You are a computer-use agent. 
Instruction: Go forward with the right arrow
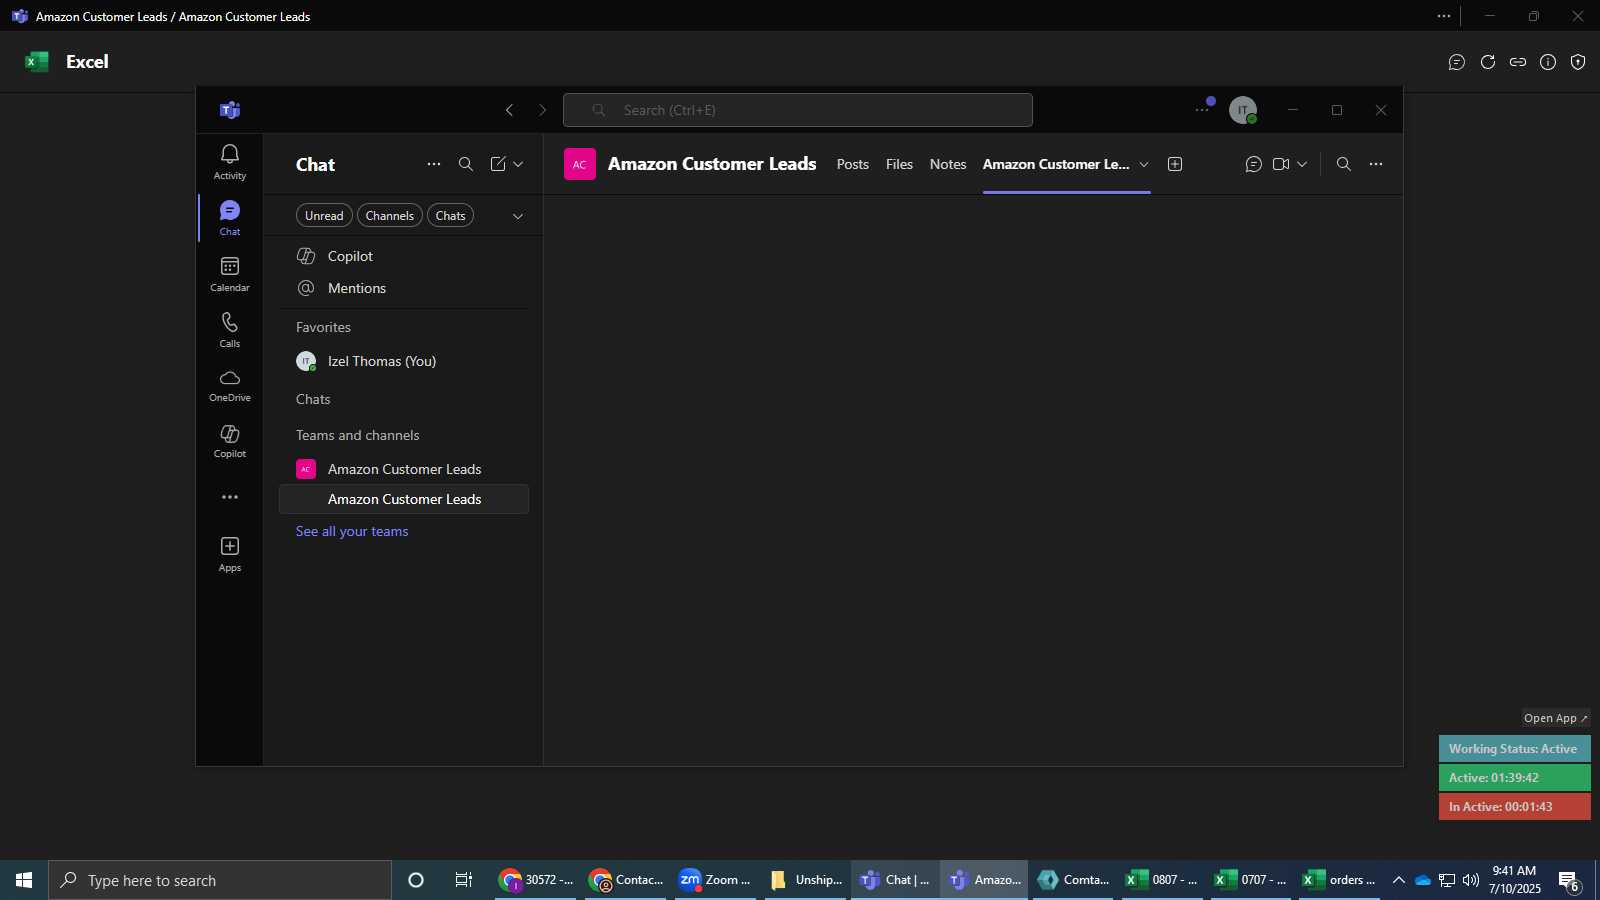(x=543, y=110)
